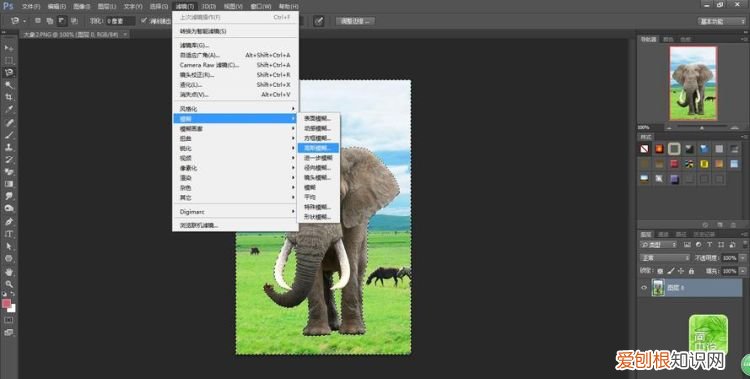Open workspace switcher dropdown at top right
Image resolution: width=750 pixels, height=379 pixels.
(x=721, y=21)
